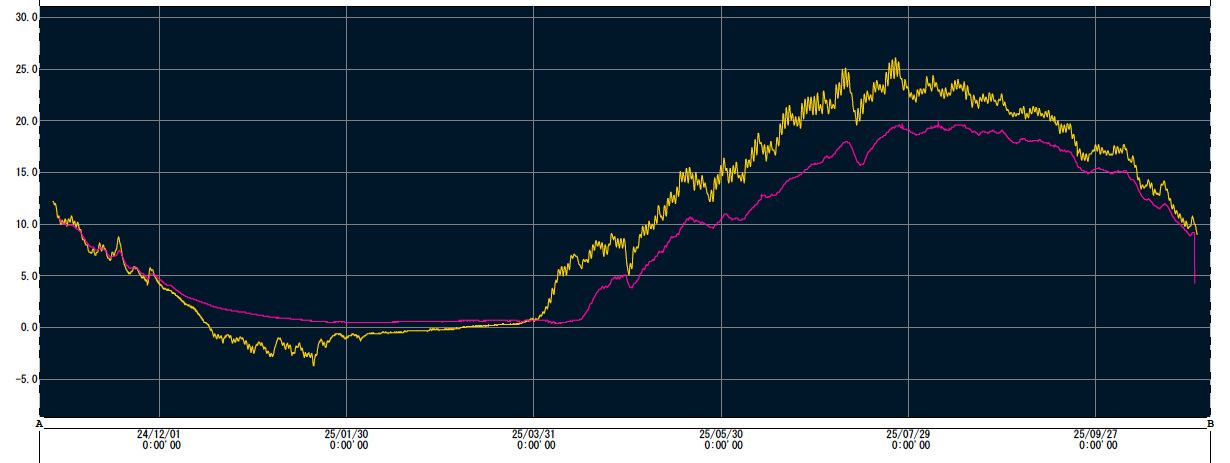Click the 5.0 vertical axis label
This screenshot has width=1230, height=463.
tap(24, 276)
